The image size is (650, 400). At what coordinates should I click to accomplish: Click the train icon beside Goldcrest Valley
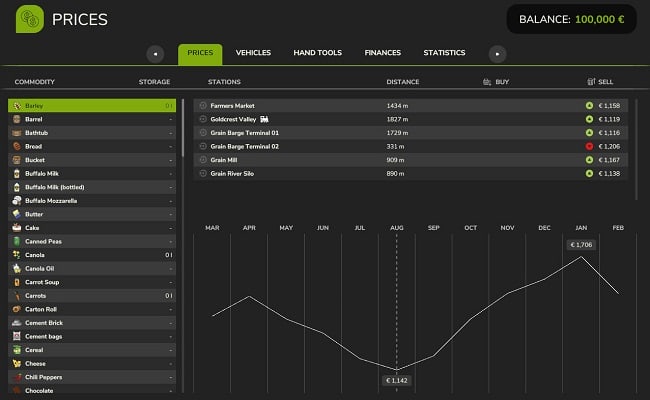pos(265,119)
